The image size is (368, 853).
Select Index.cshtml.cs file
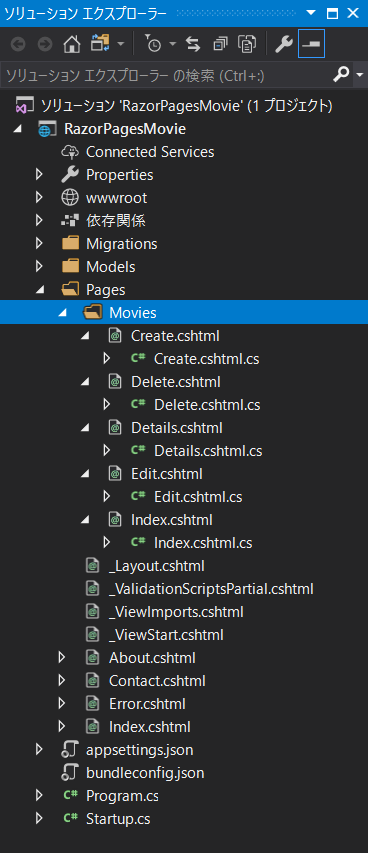203,543
